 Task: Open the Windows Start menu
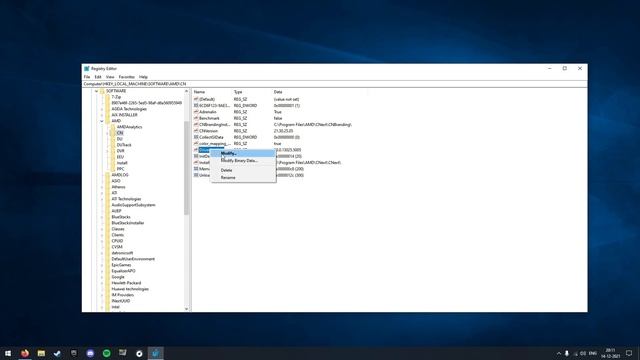tap(8, 353)
